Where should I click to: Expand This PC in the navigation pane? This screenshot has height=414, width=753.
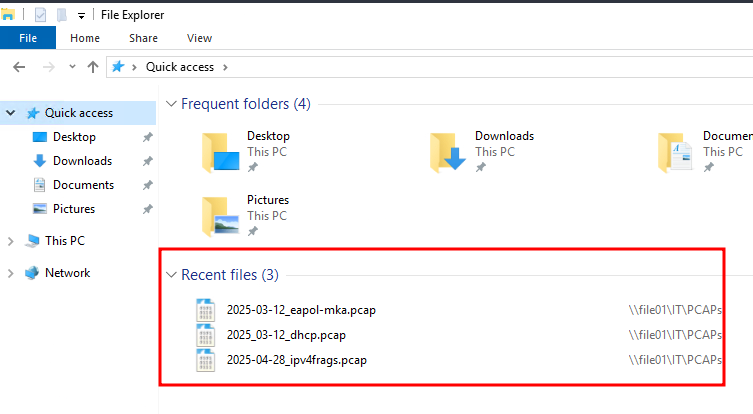(10, 241)
